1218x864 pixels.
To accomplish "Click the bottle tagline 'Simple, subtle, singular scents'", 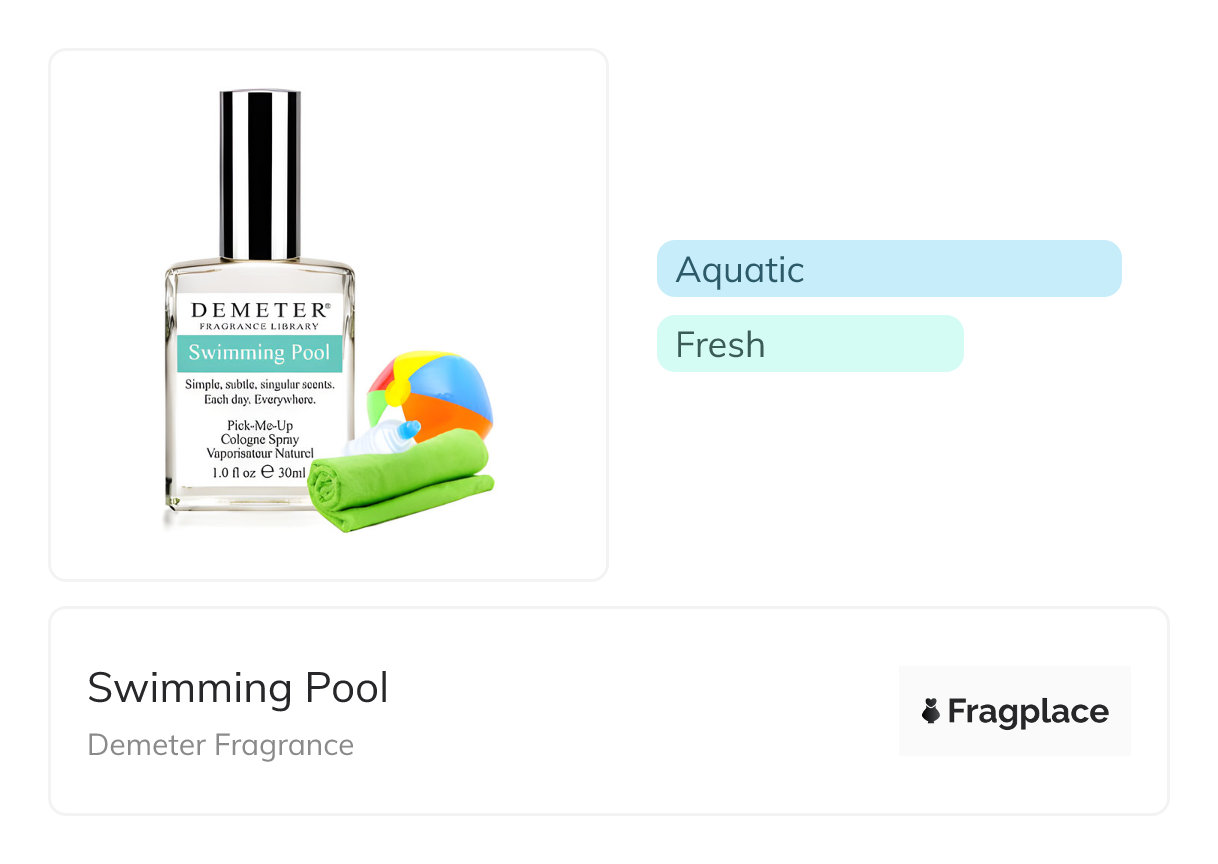I will tap(259, 385).
